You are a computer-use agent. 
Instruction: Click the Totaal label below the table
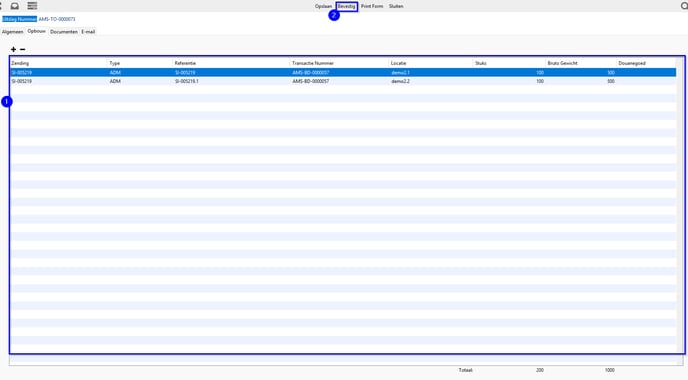[466, 370]
